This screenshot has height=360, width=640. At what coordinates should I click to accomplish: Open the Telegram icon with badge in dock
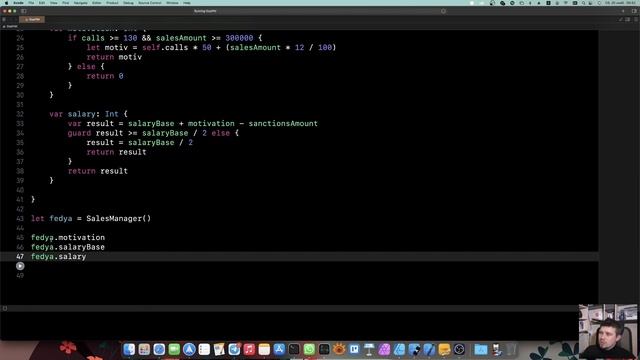point(234,349)
